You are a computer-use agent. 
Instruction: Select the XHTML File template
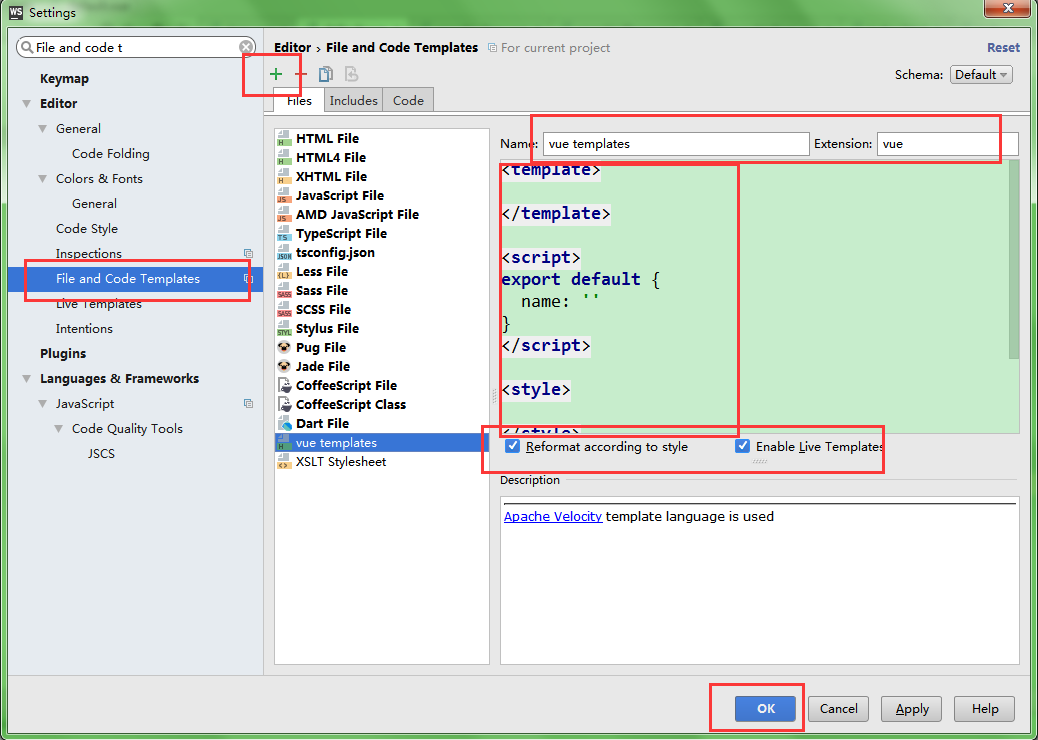tap(382, 177)
